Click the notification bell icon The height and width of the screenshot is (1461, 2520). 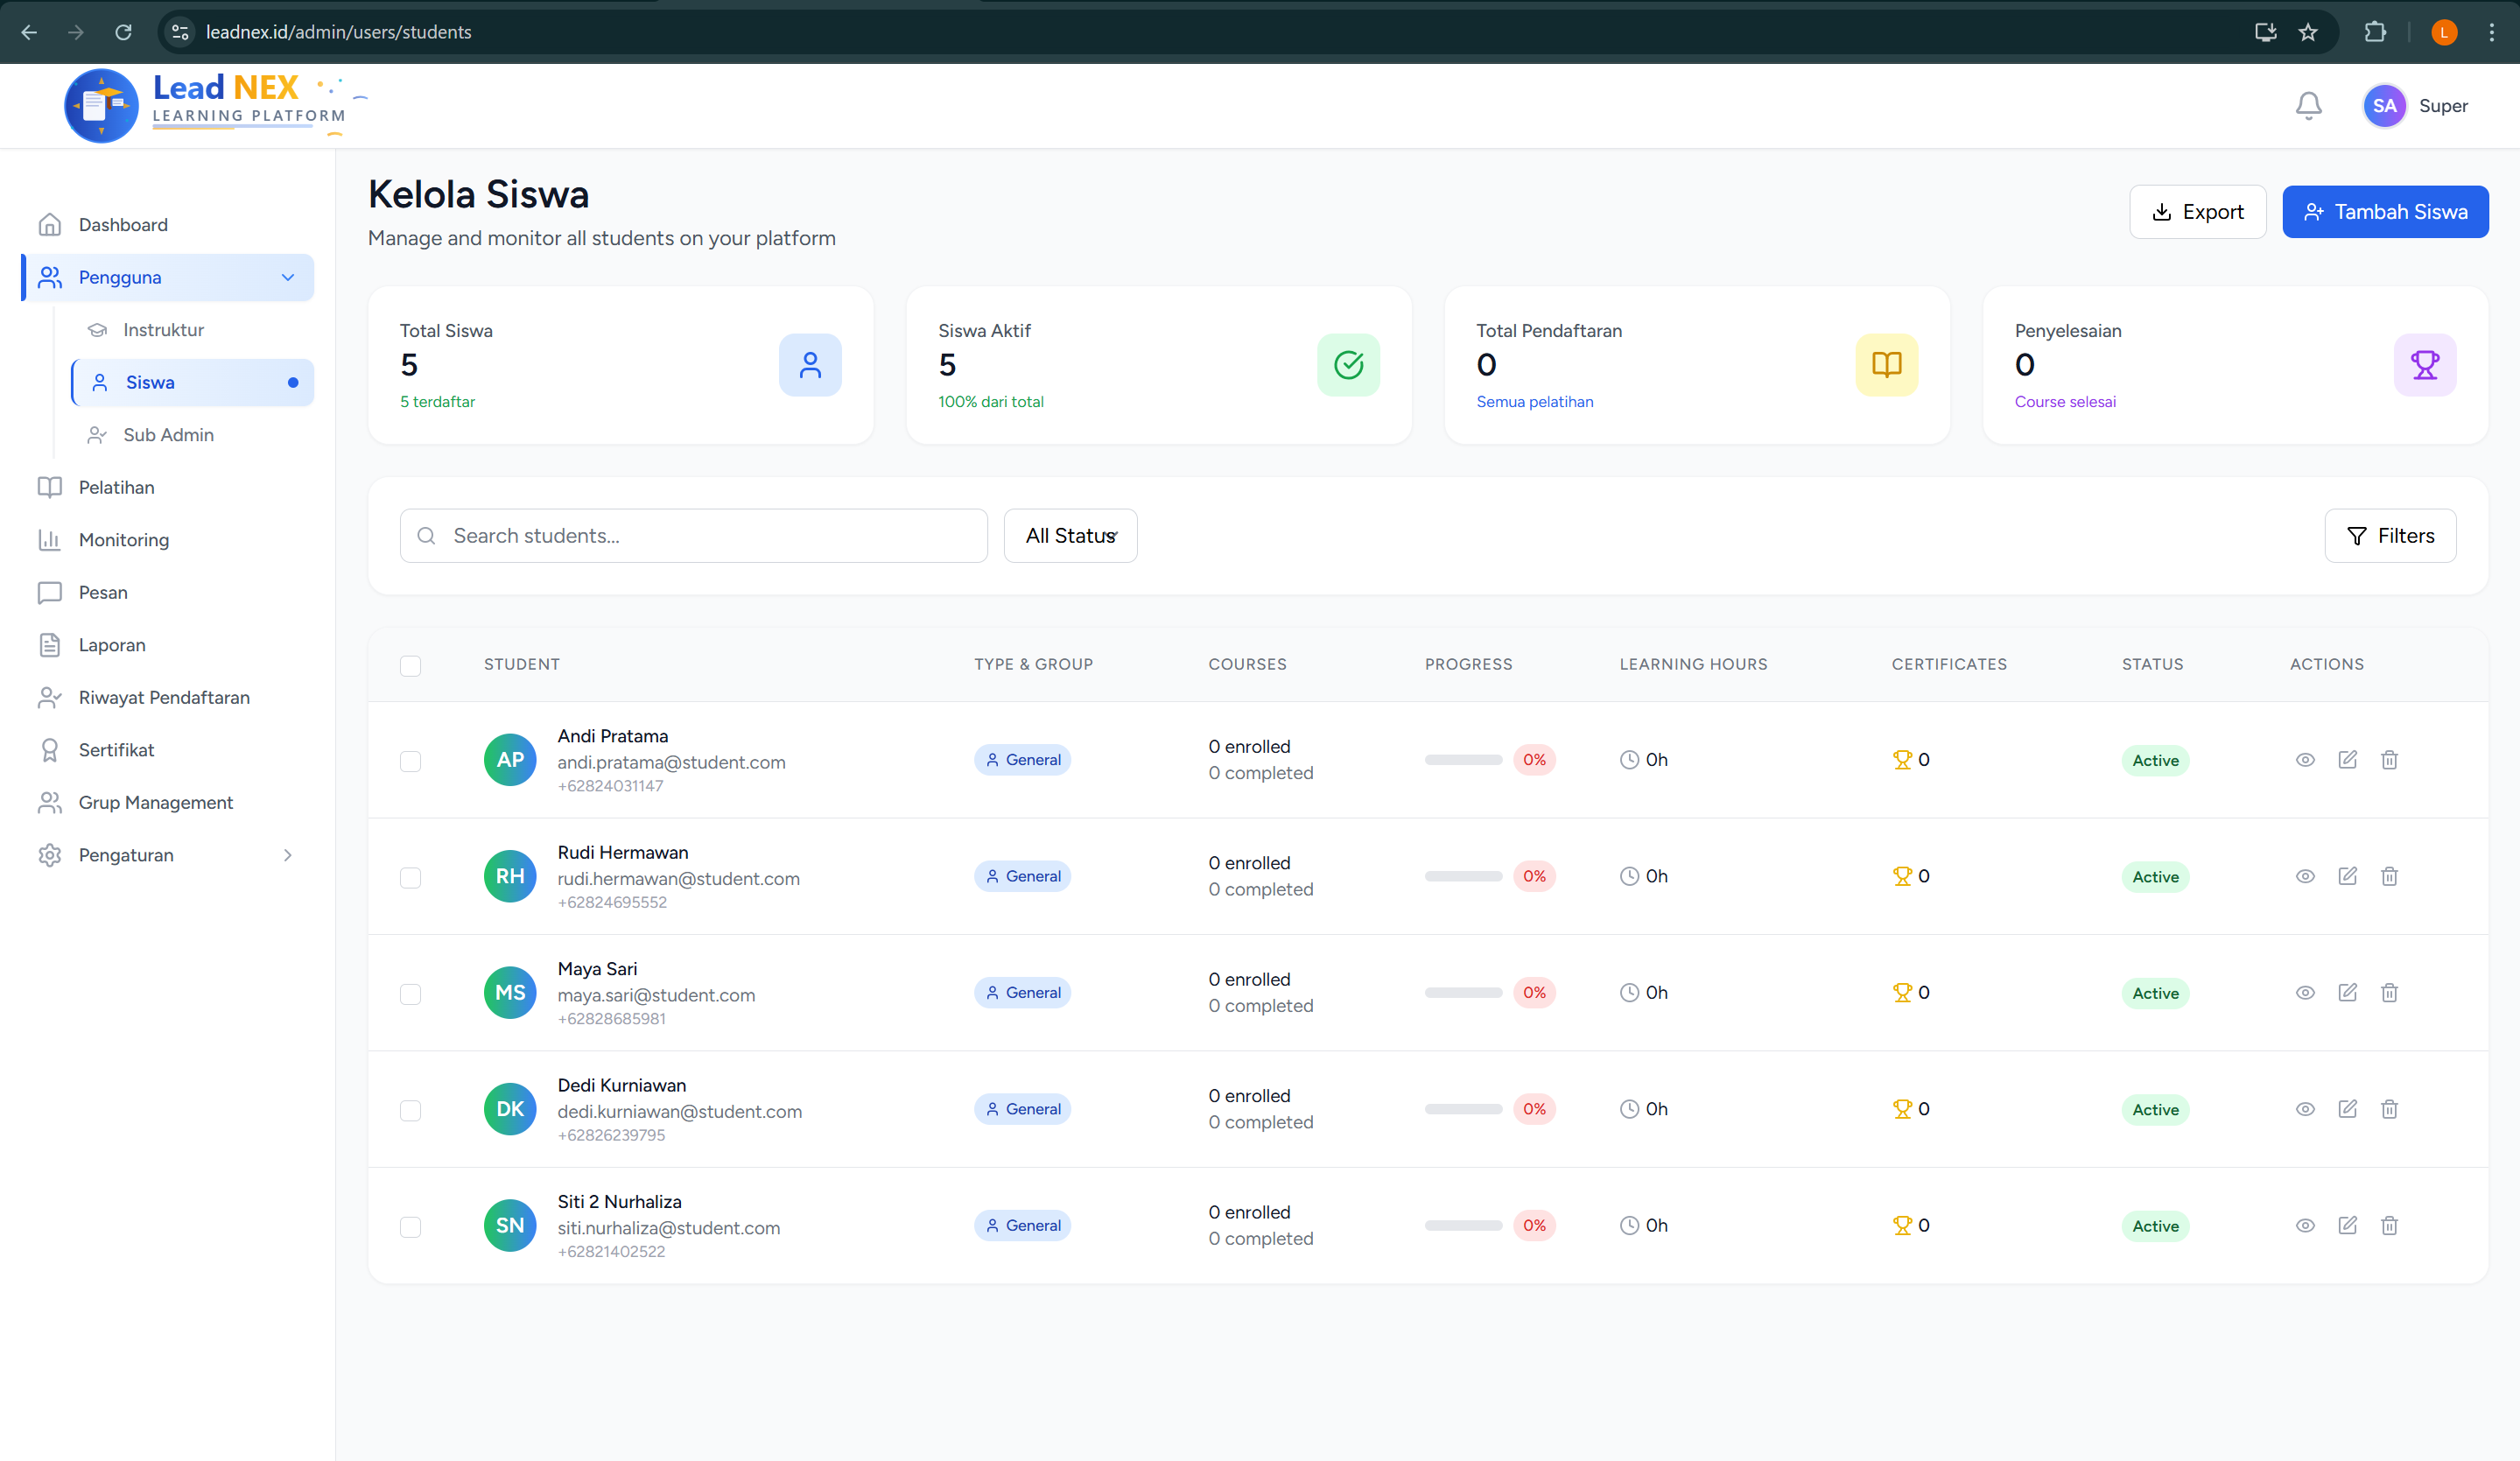[2308, 105]
